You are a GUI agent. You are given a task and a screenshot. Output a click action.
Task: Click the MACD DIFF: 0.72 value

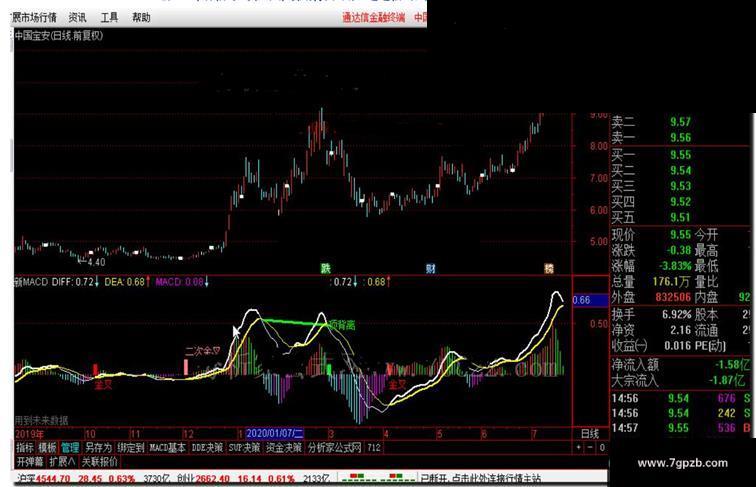click(72, 282)
